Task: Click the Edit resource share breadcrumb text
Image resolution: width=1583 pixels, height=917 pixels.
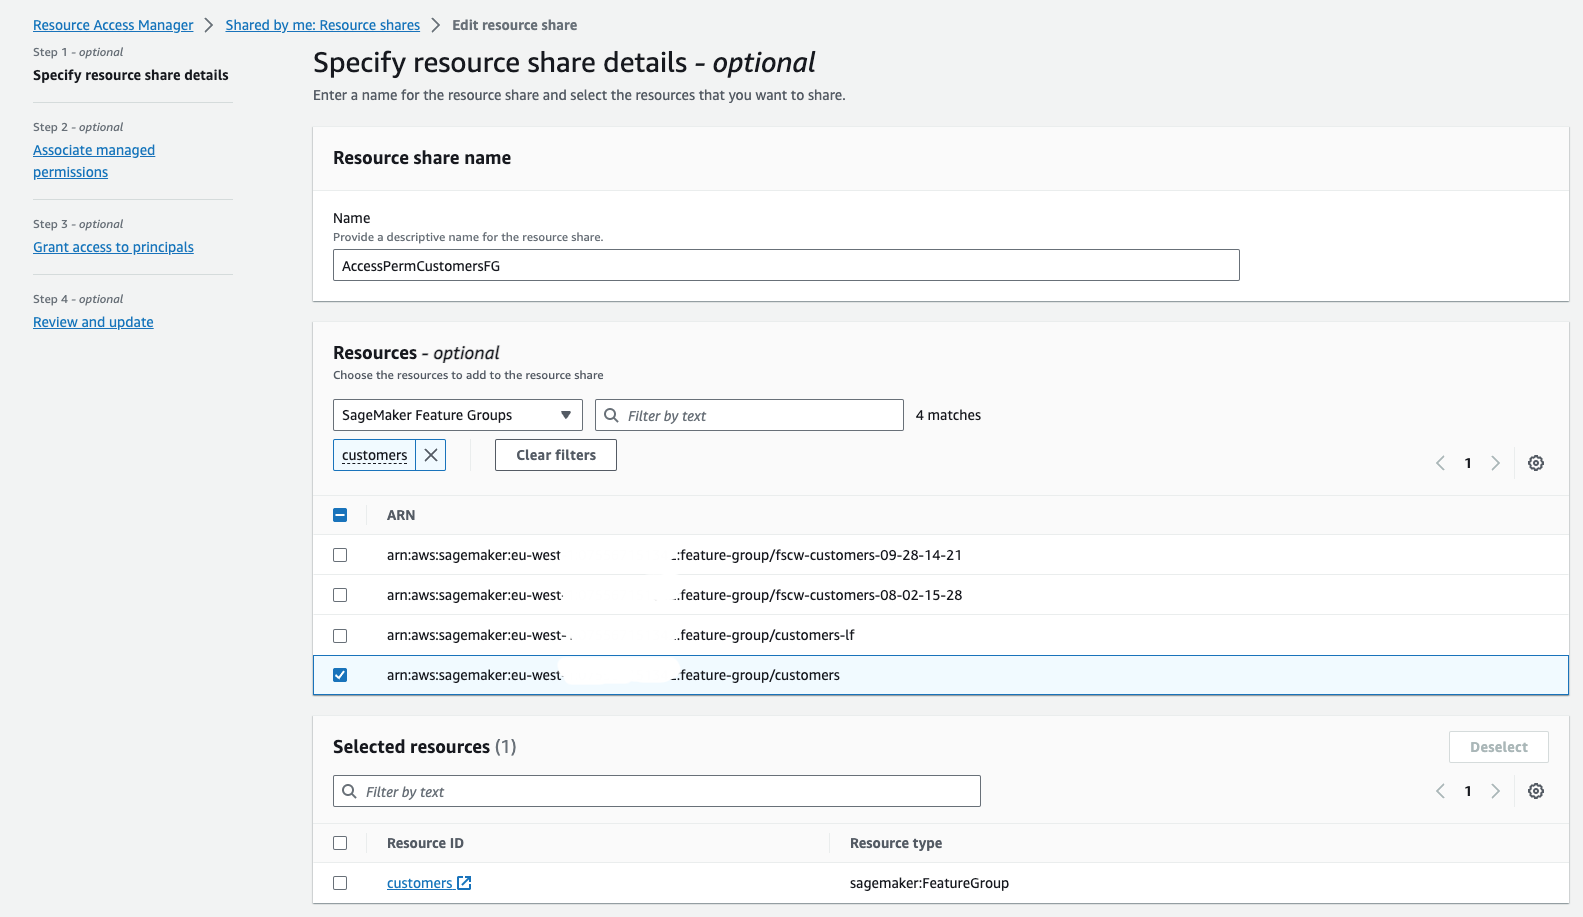Action: 514,25
